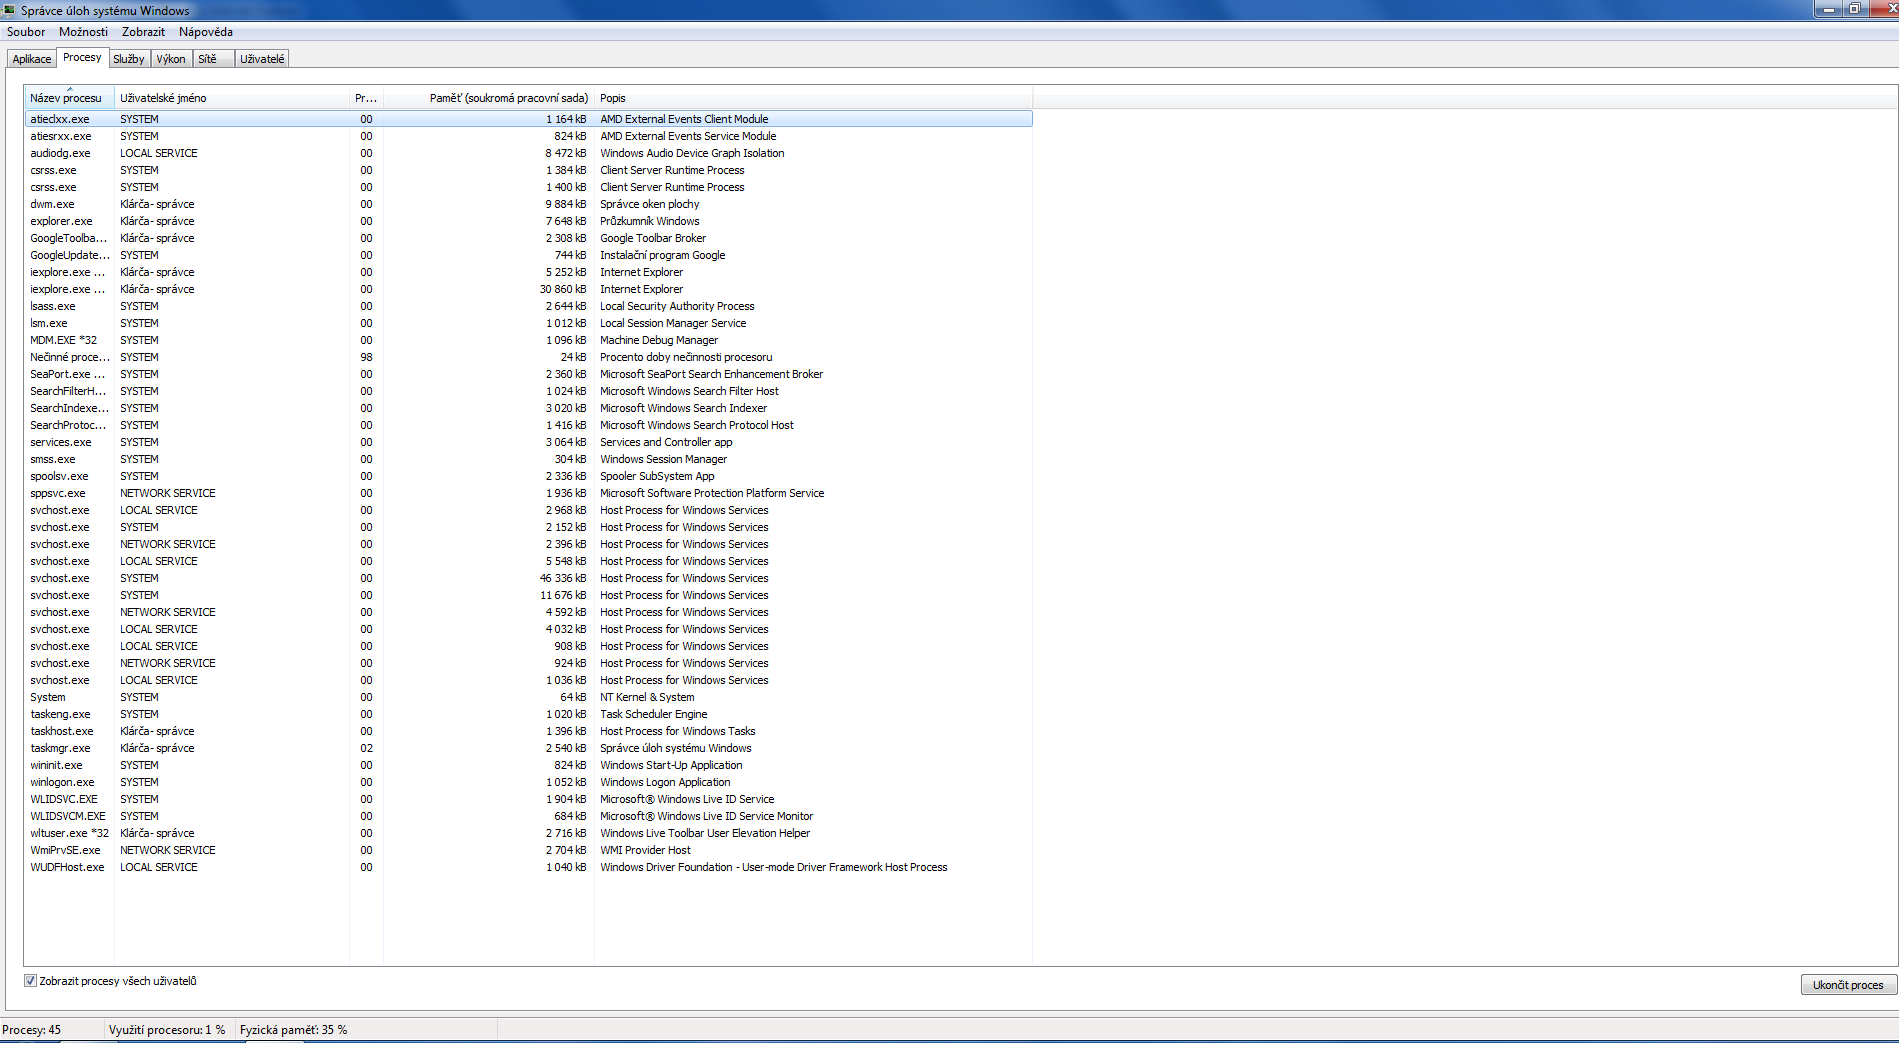This screenshot has width=1899, height=1043.
Task: Select the wininit.exe process row
Action: pyautogui.click(x=528, y=765)
